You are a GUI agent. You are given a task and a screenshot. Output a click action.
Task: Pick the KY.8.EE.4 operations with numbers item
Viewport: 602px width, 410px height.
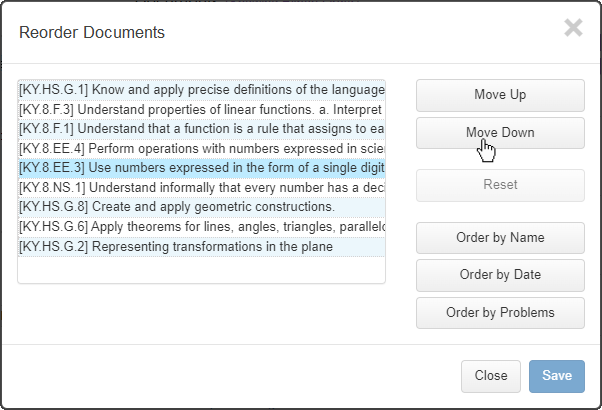pyautogui.click(x=202, y=149)
